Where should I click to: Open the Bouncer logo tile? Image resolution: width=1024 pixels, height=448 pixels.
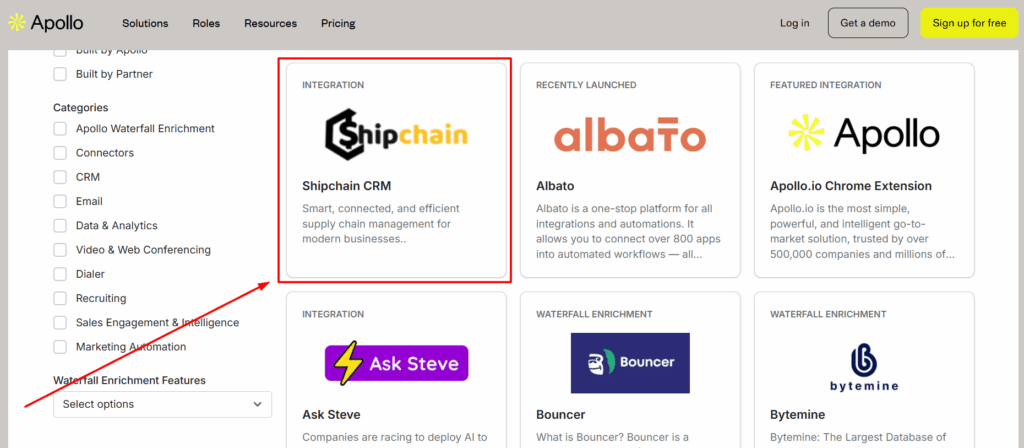click(630, 363)
